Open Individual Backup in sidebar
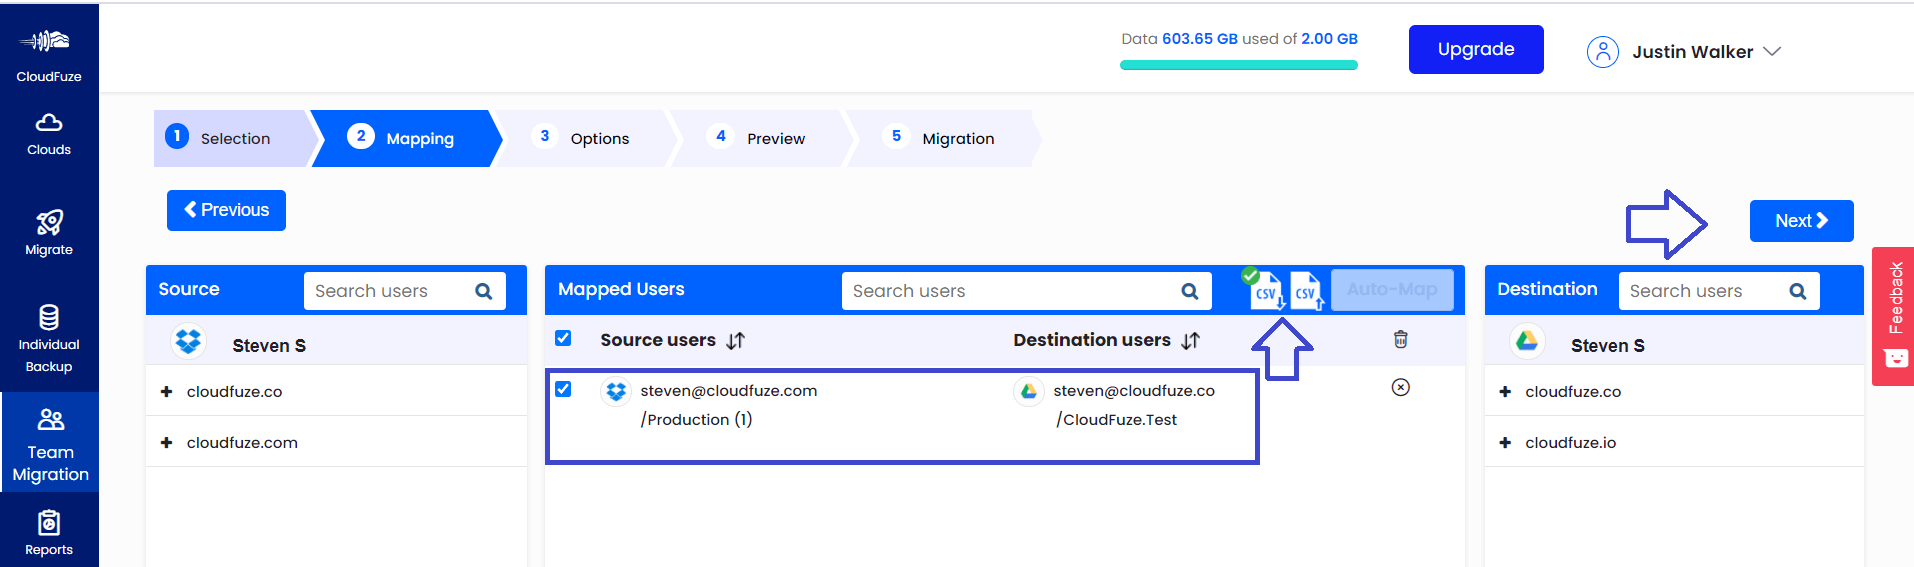1914x567 pixels. pos(49,340)
